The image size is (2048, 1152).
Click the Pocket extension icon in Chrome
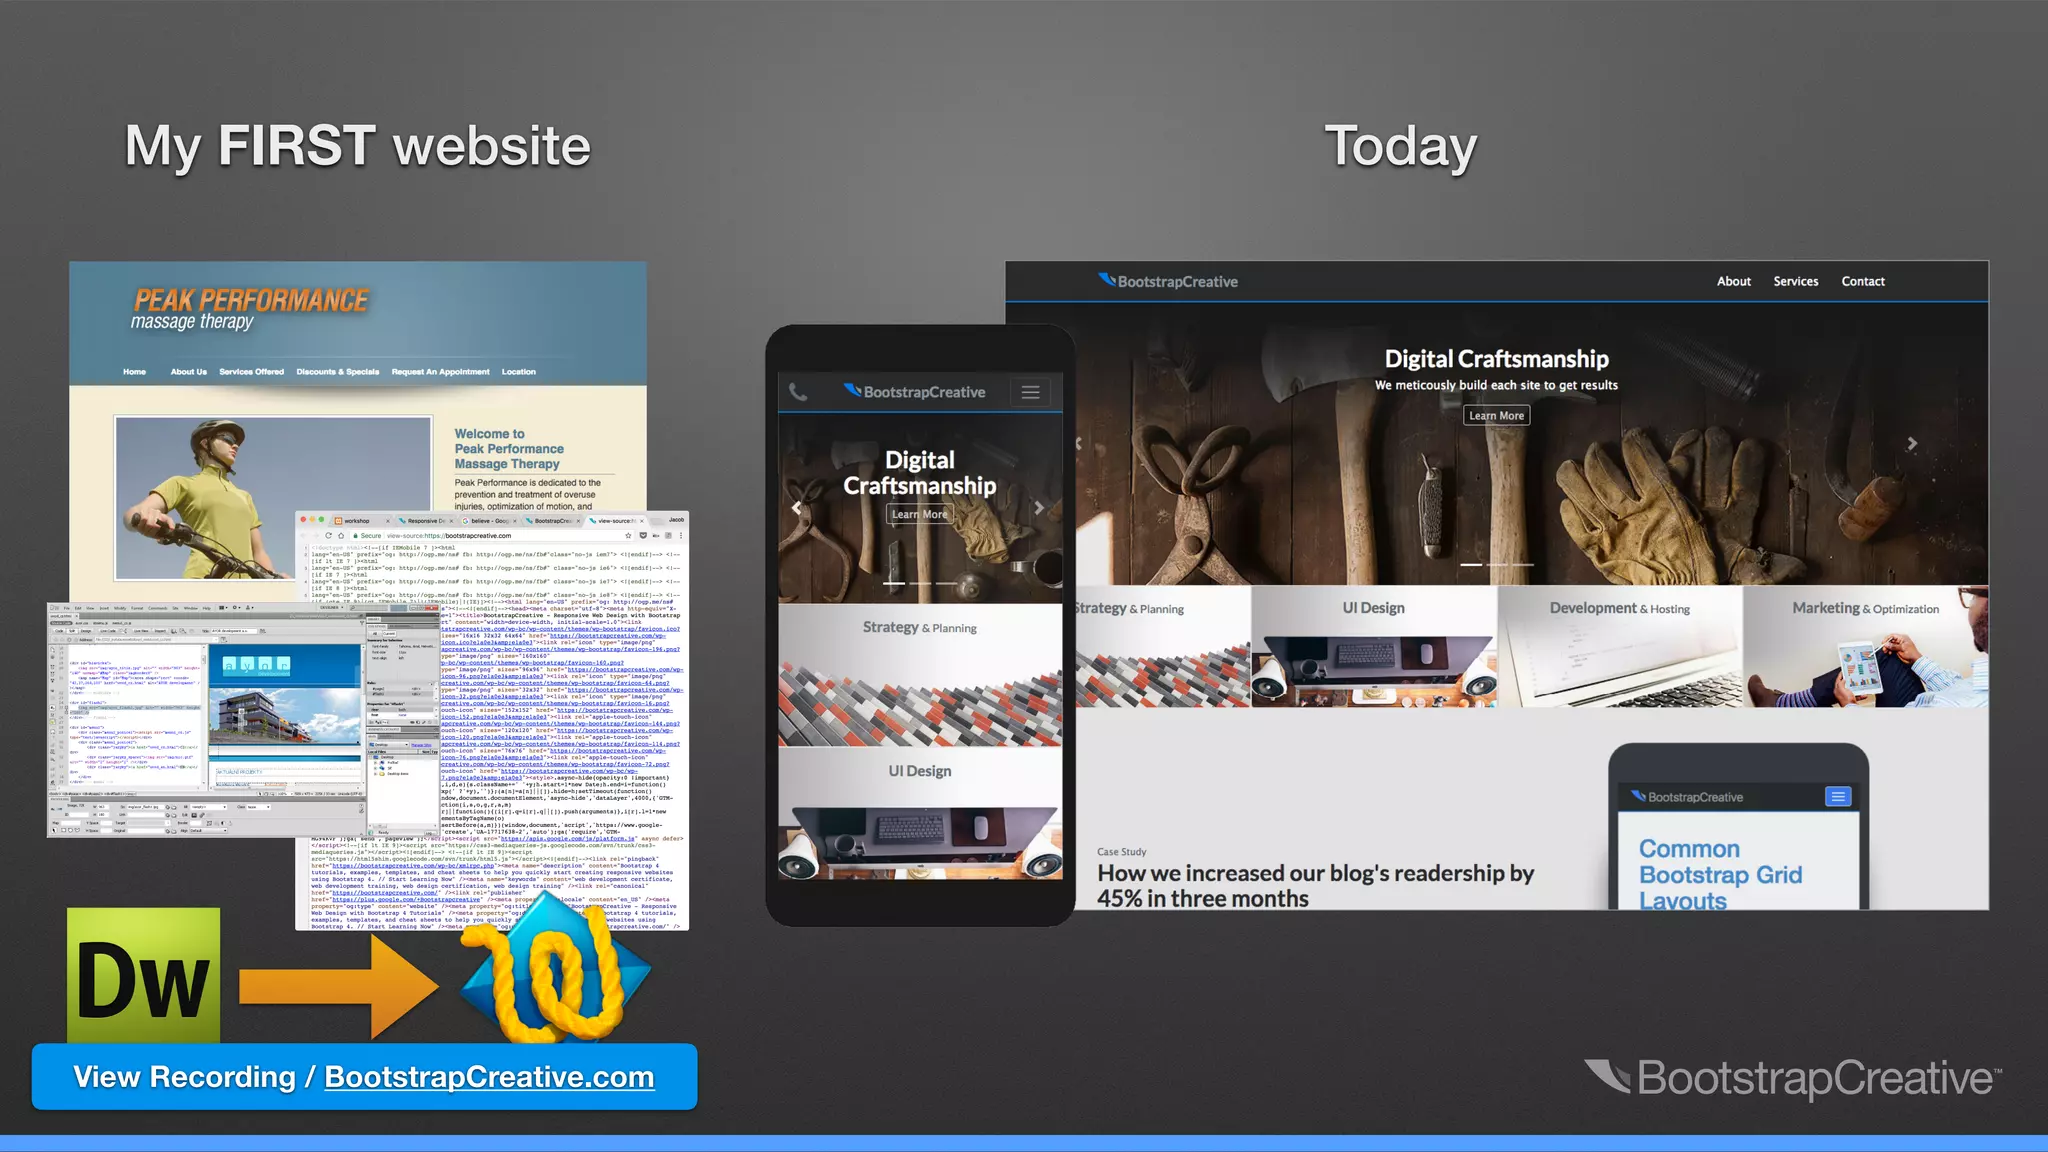[x=643, y=535]
